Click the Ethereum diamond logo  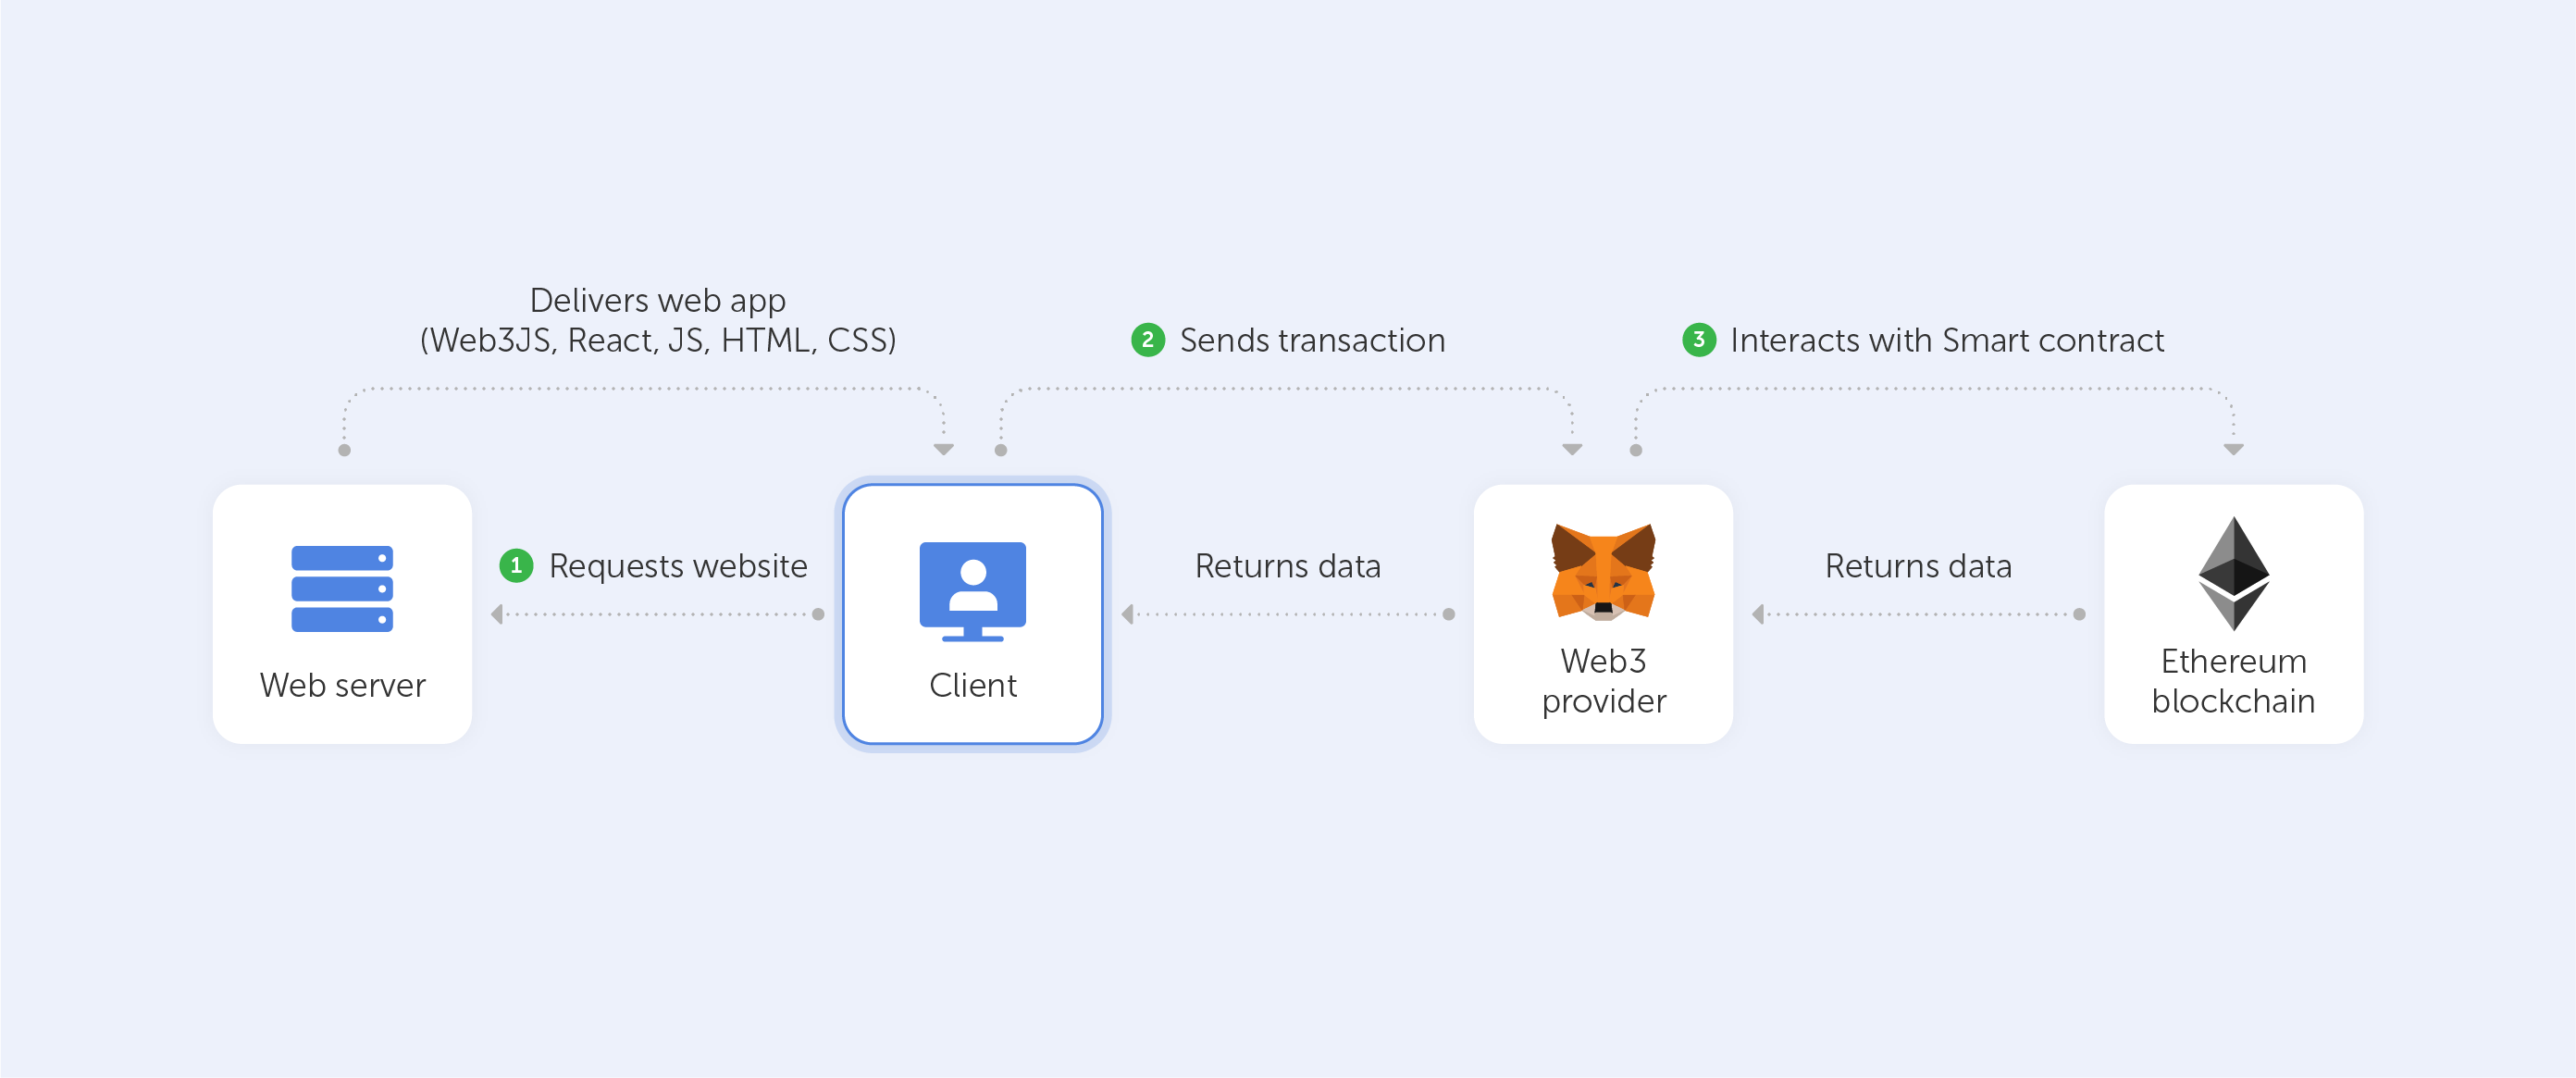[x=2233, y=573]
